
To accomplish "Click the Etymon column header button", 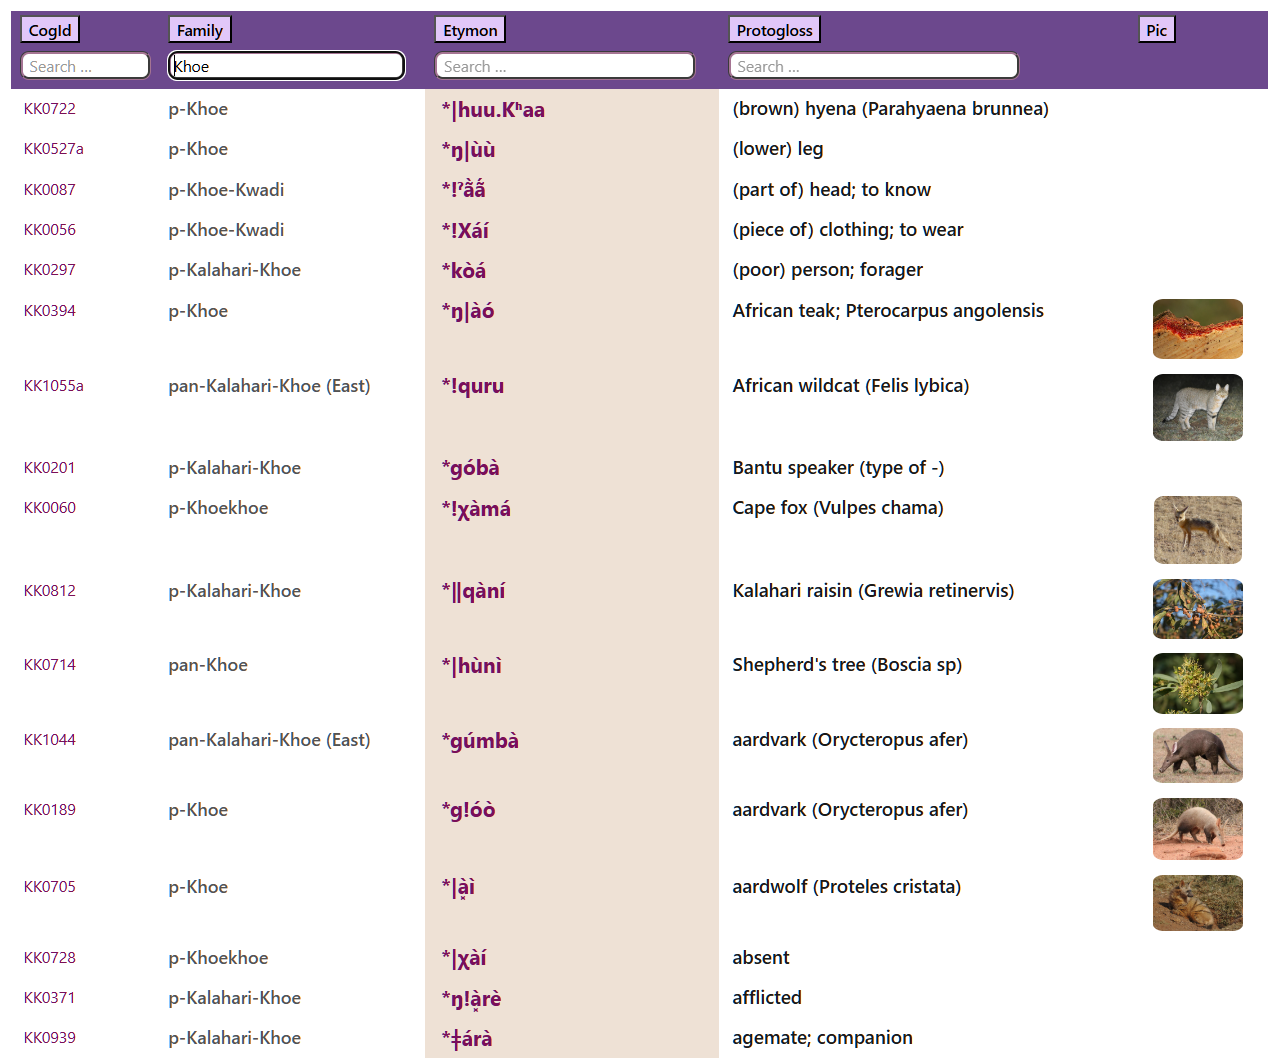I will pos(470,30).
